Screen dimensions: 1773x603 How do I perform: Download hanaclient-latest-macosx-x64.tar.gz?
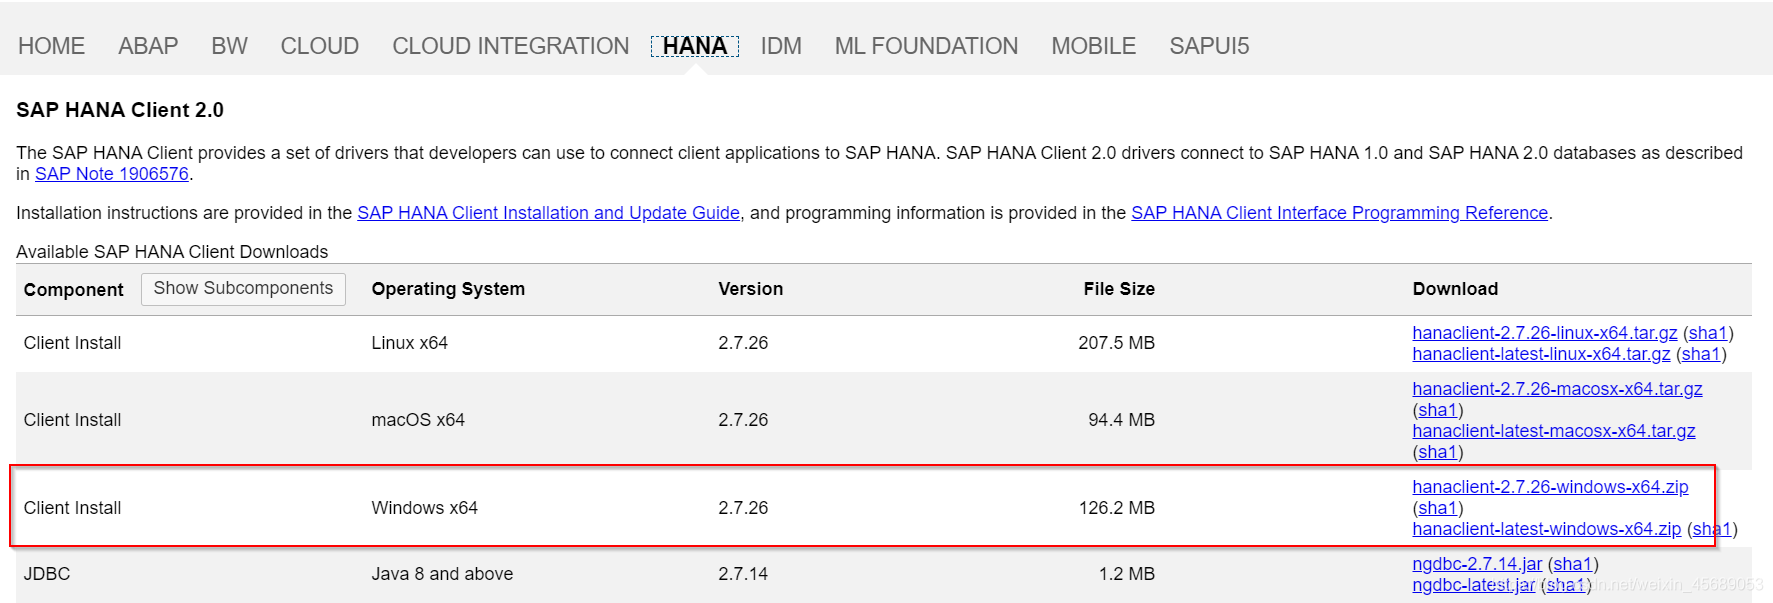coord(1554,431)
